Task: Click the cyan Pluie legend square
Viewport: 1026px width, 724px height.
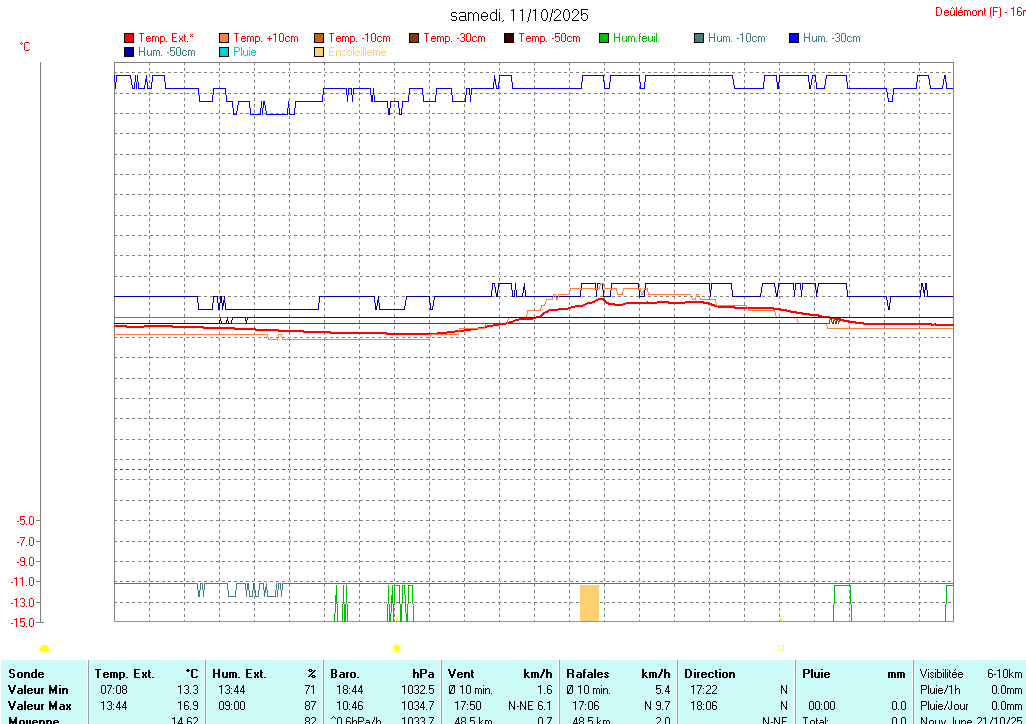Action: [224, 52]
